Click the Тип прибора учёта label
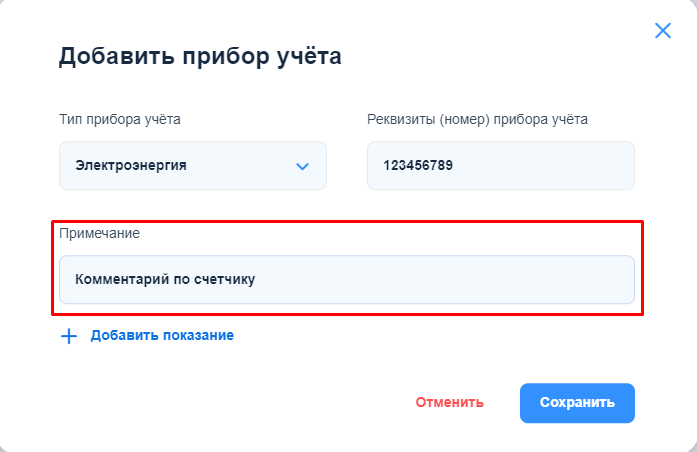Screen dimensions: 697x452 [120, 120]
